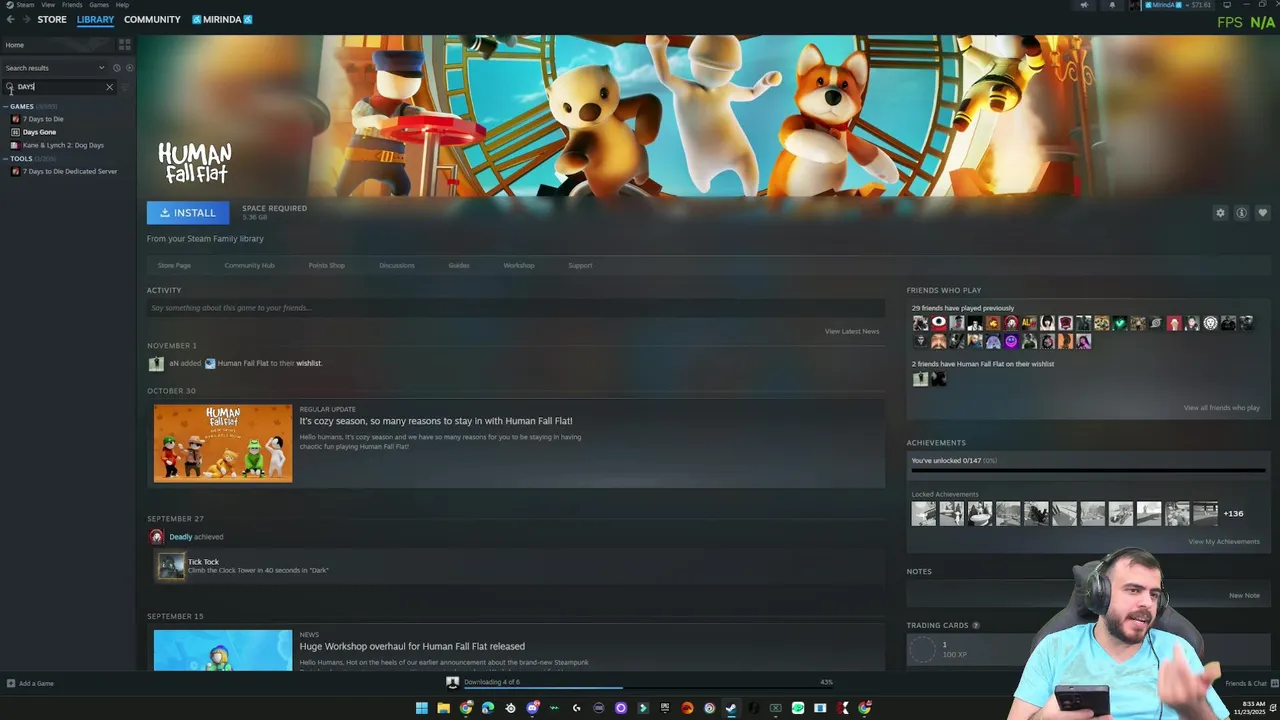The width and height of the screenshot is (1280, 720).
Task: Click View My Achievements
Action: point(1224,542)
